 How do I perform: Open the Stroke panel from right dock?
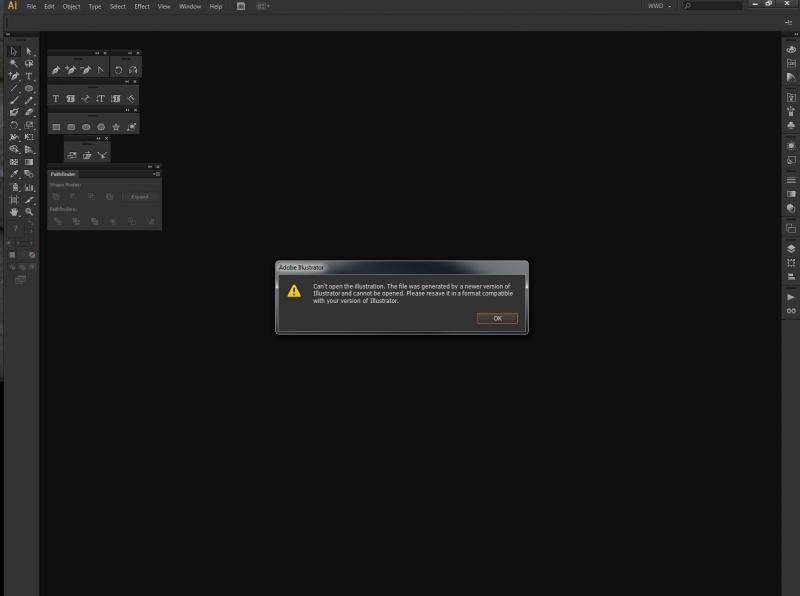click(x=791, y=180)
